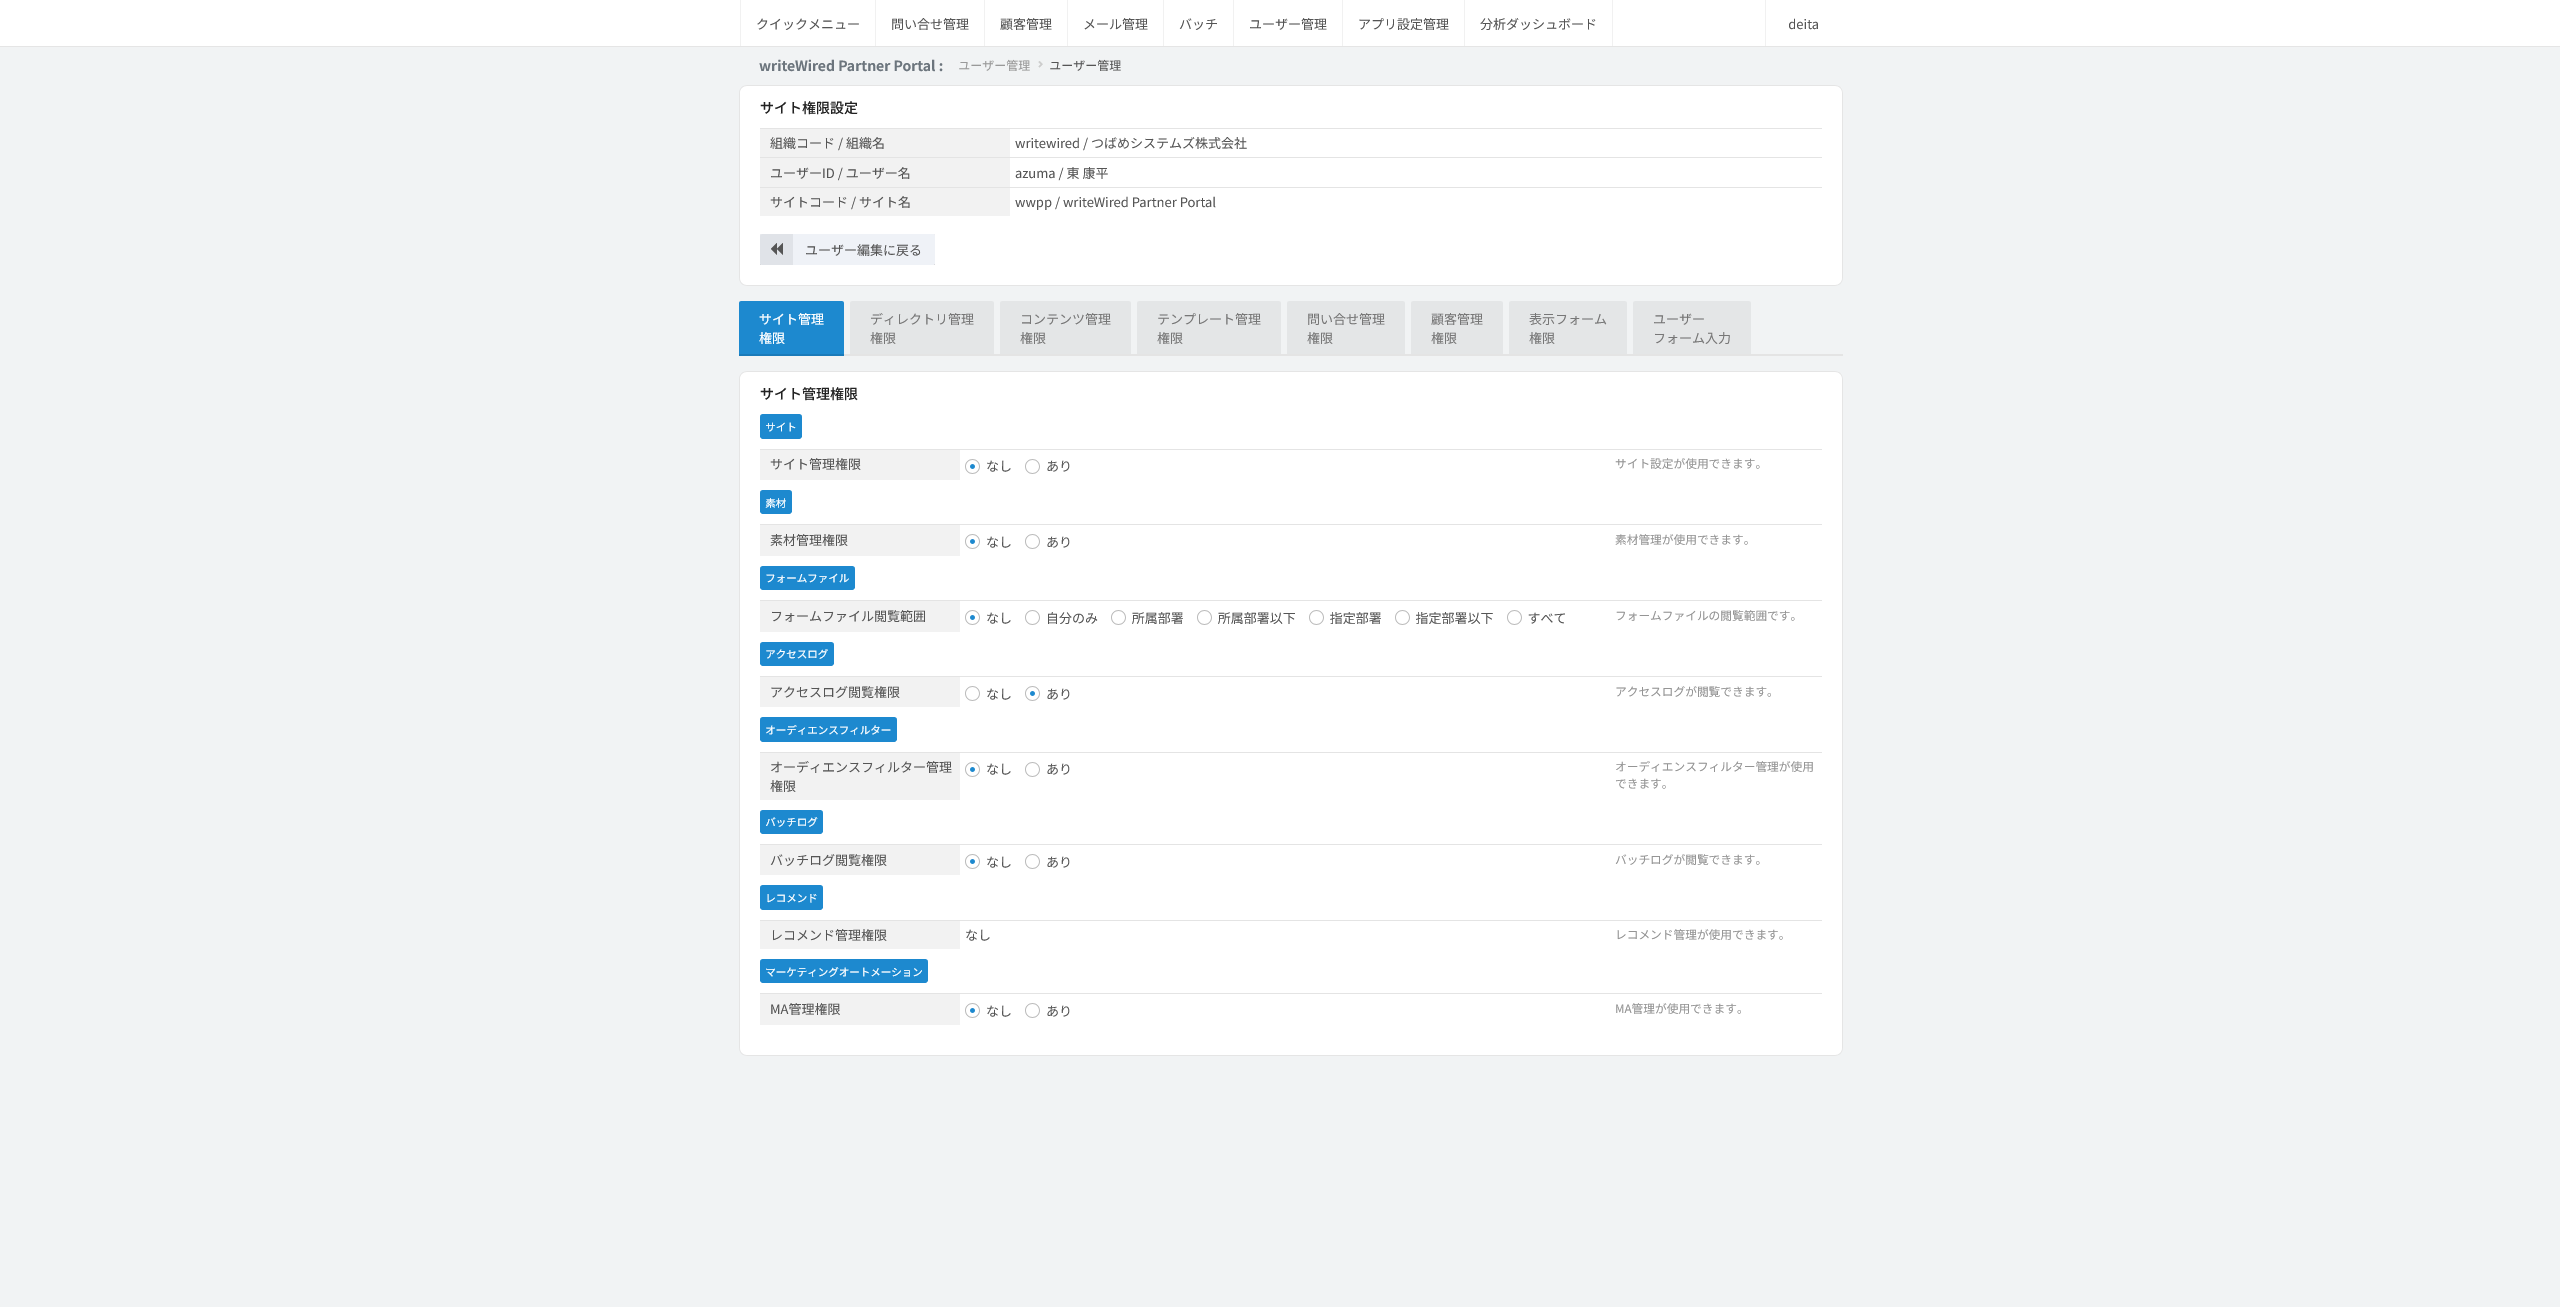Screen dimensions: 2560x1307
Task: Set バッチログ閲覧権限 to なし
Action: [x=972, y=862]
